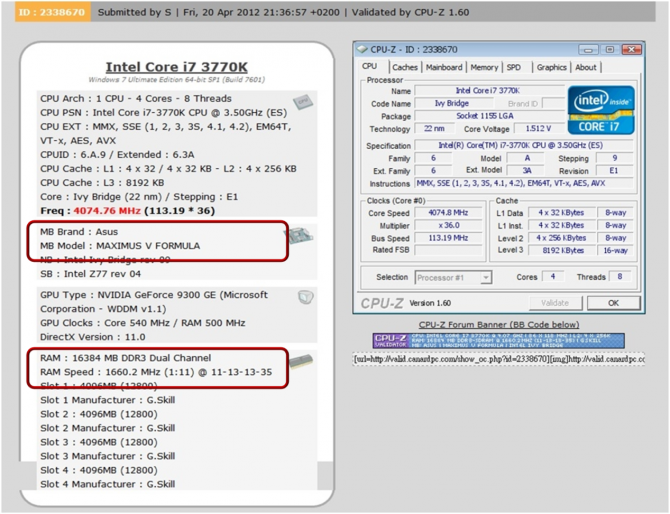Close the CPU-Z window

(x=631, y=50)
